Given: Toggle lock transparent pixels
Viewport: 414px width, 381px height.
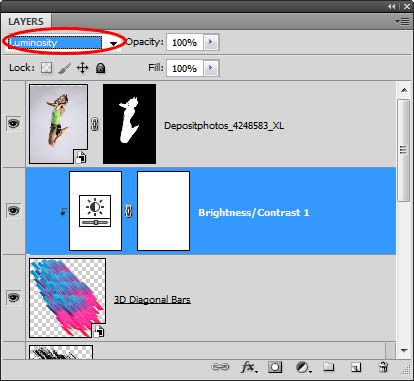Looking at the screenshot, I should 46,68.
